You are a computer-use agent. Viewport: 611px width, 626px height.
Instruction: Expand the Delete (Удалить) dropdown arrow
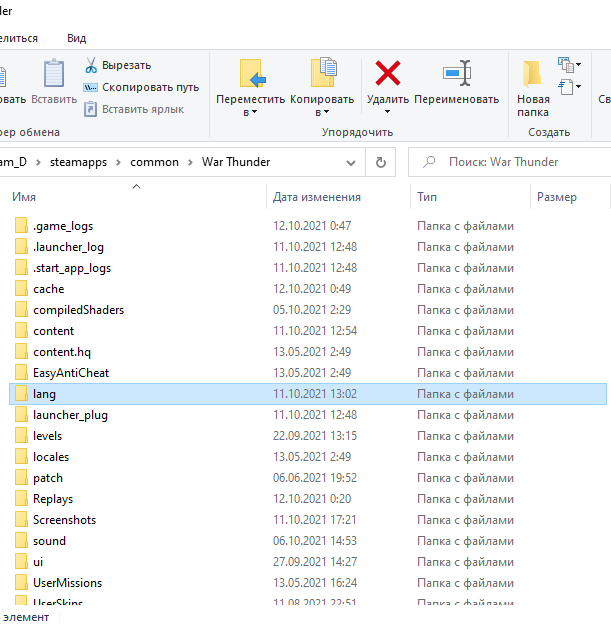point(387,112)
